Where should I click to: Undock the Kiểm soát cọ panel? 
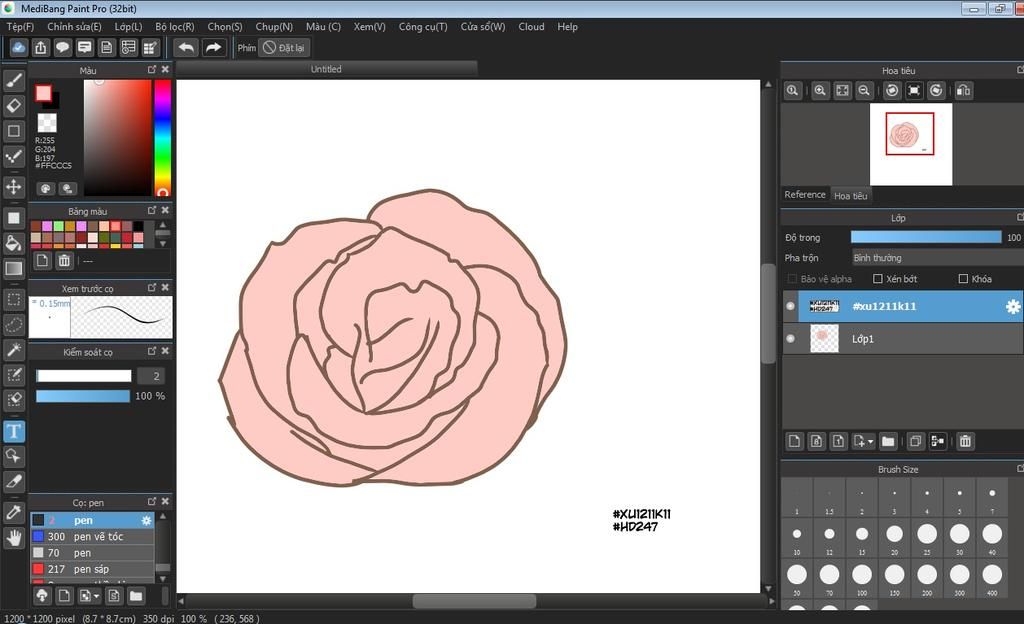pos(152,351)
